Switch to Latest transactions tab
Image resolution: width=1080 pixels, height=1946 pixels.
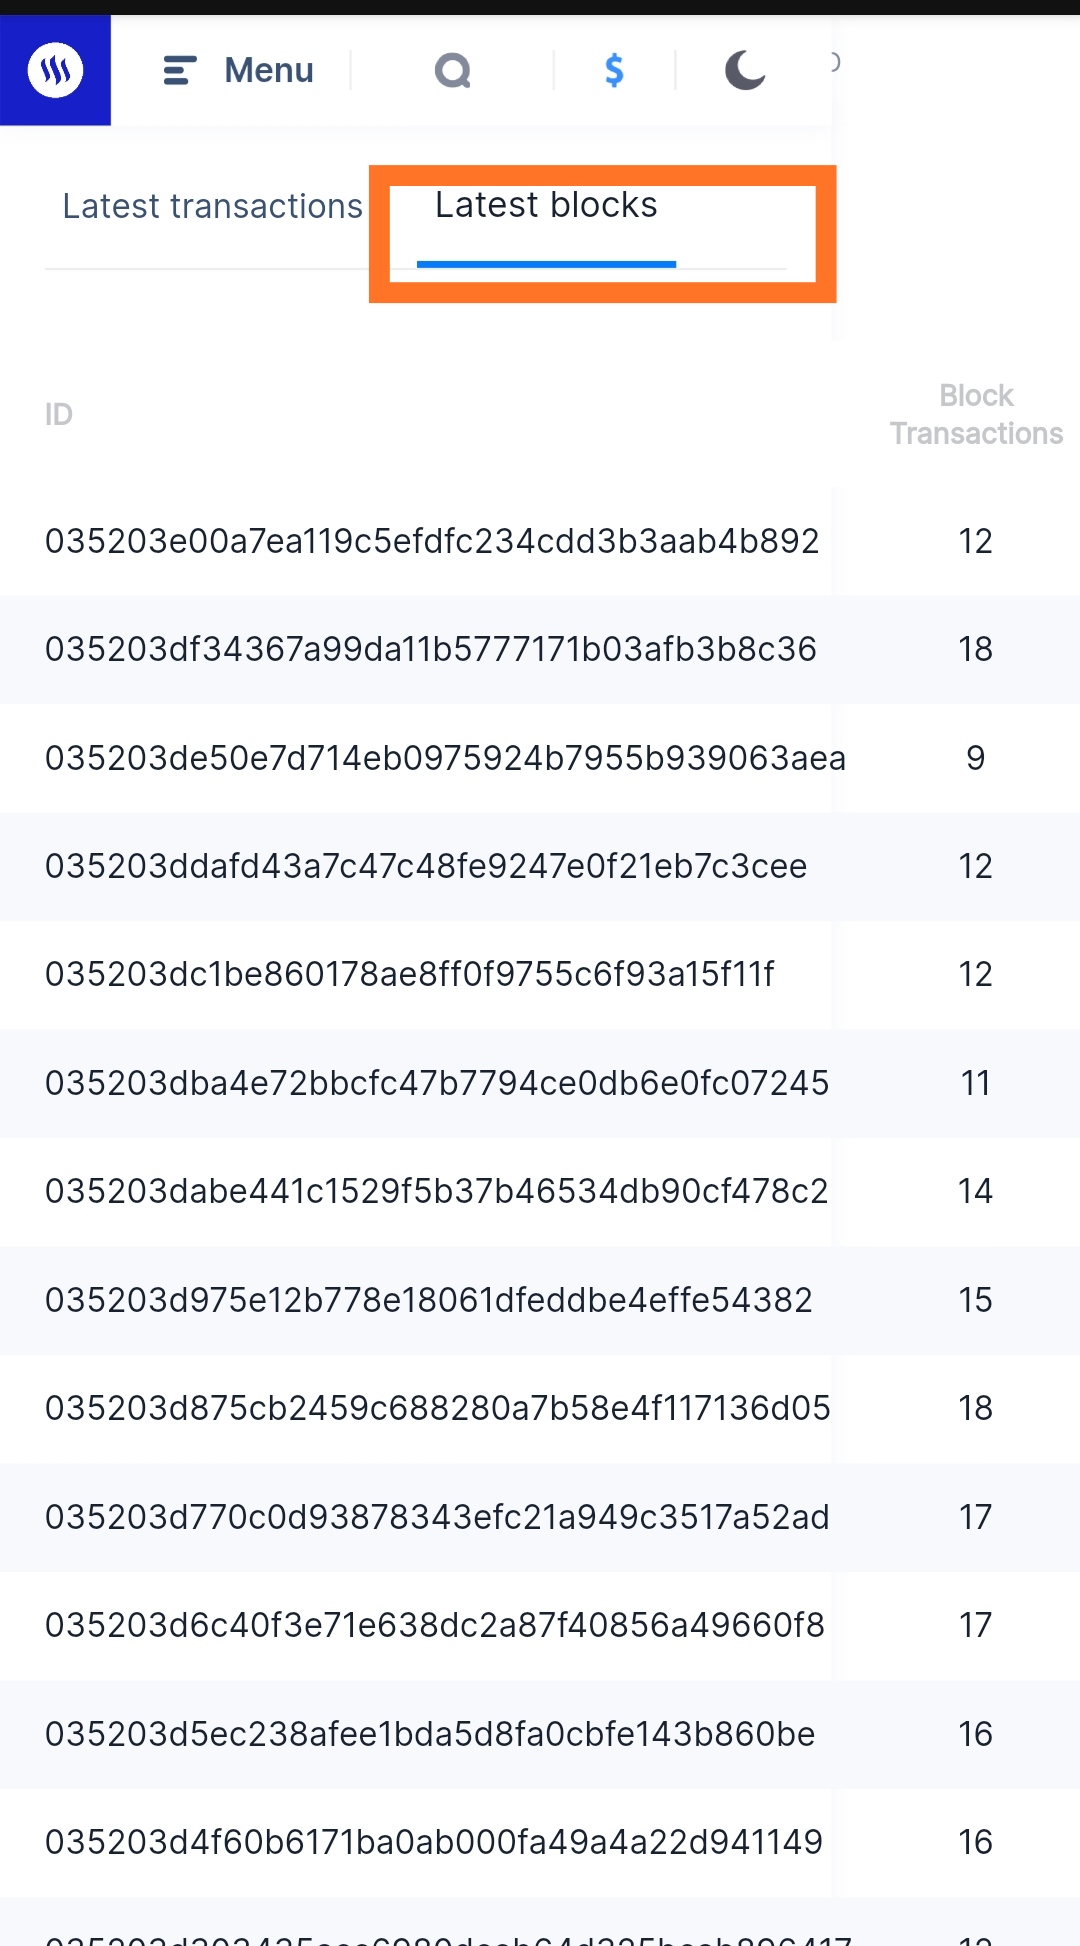click(x=212, y=206)
